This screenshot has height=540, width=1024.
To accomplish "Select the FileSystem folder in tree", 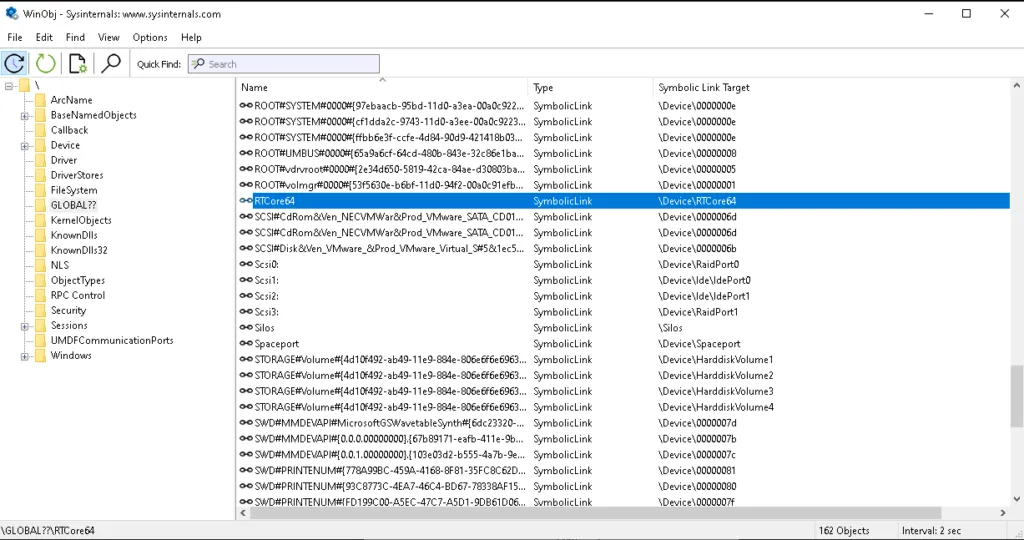I will (74, 190).
